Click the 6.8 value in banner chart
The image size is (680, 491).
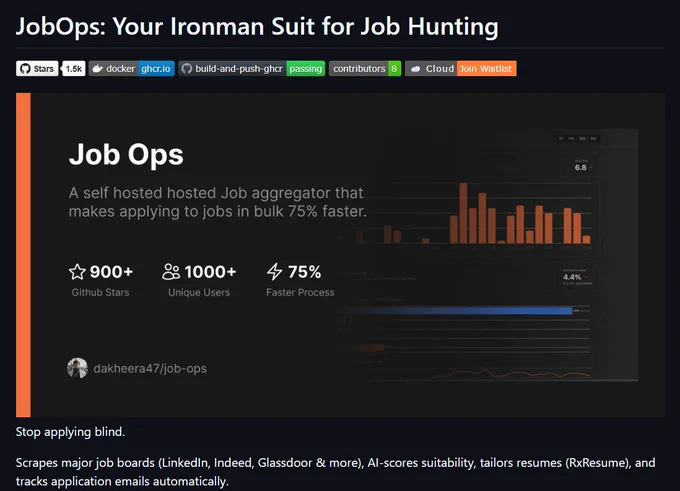pyautogui.click(x=581, y=167)
